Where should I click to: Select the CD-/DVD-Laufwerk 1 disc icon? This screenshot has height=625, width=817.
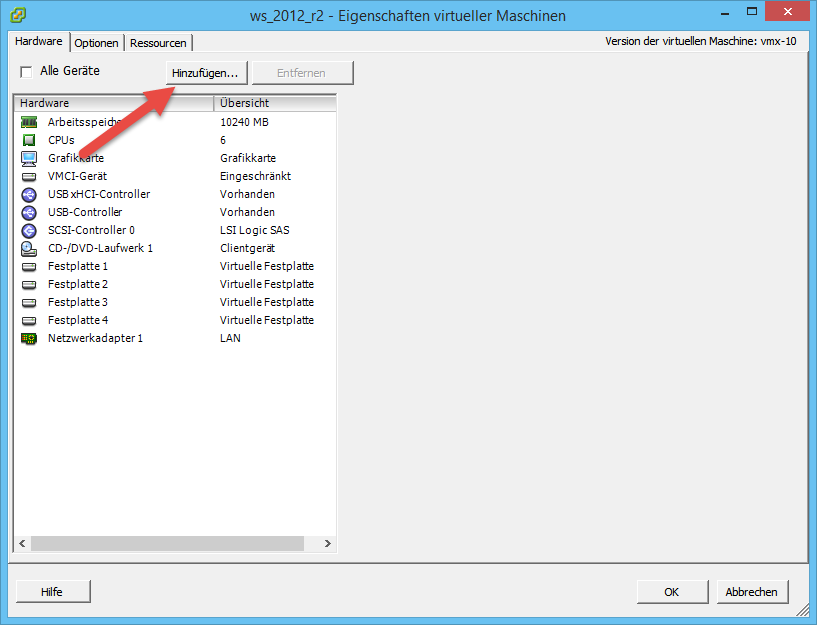(29, 248)
